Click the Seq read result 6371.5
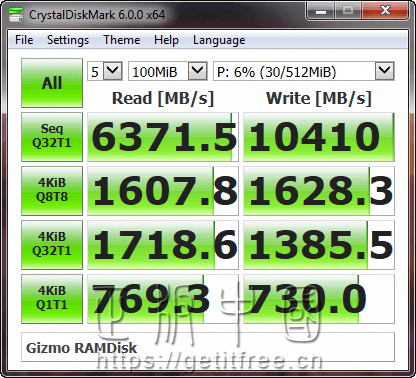The height and width of the screenshot is (378, 416). 163,137
